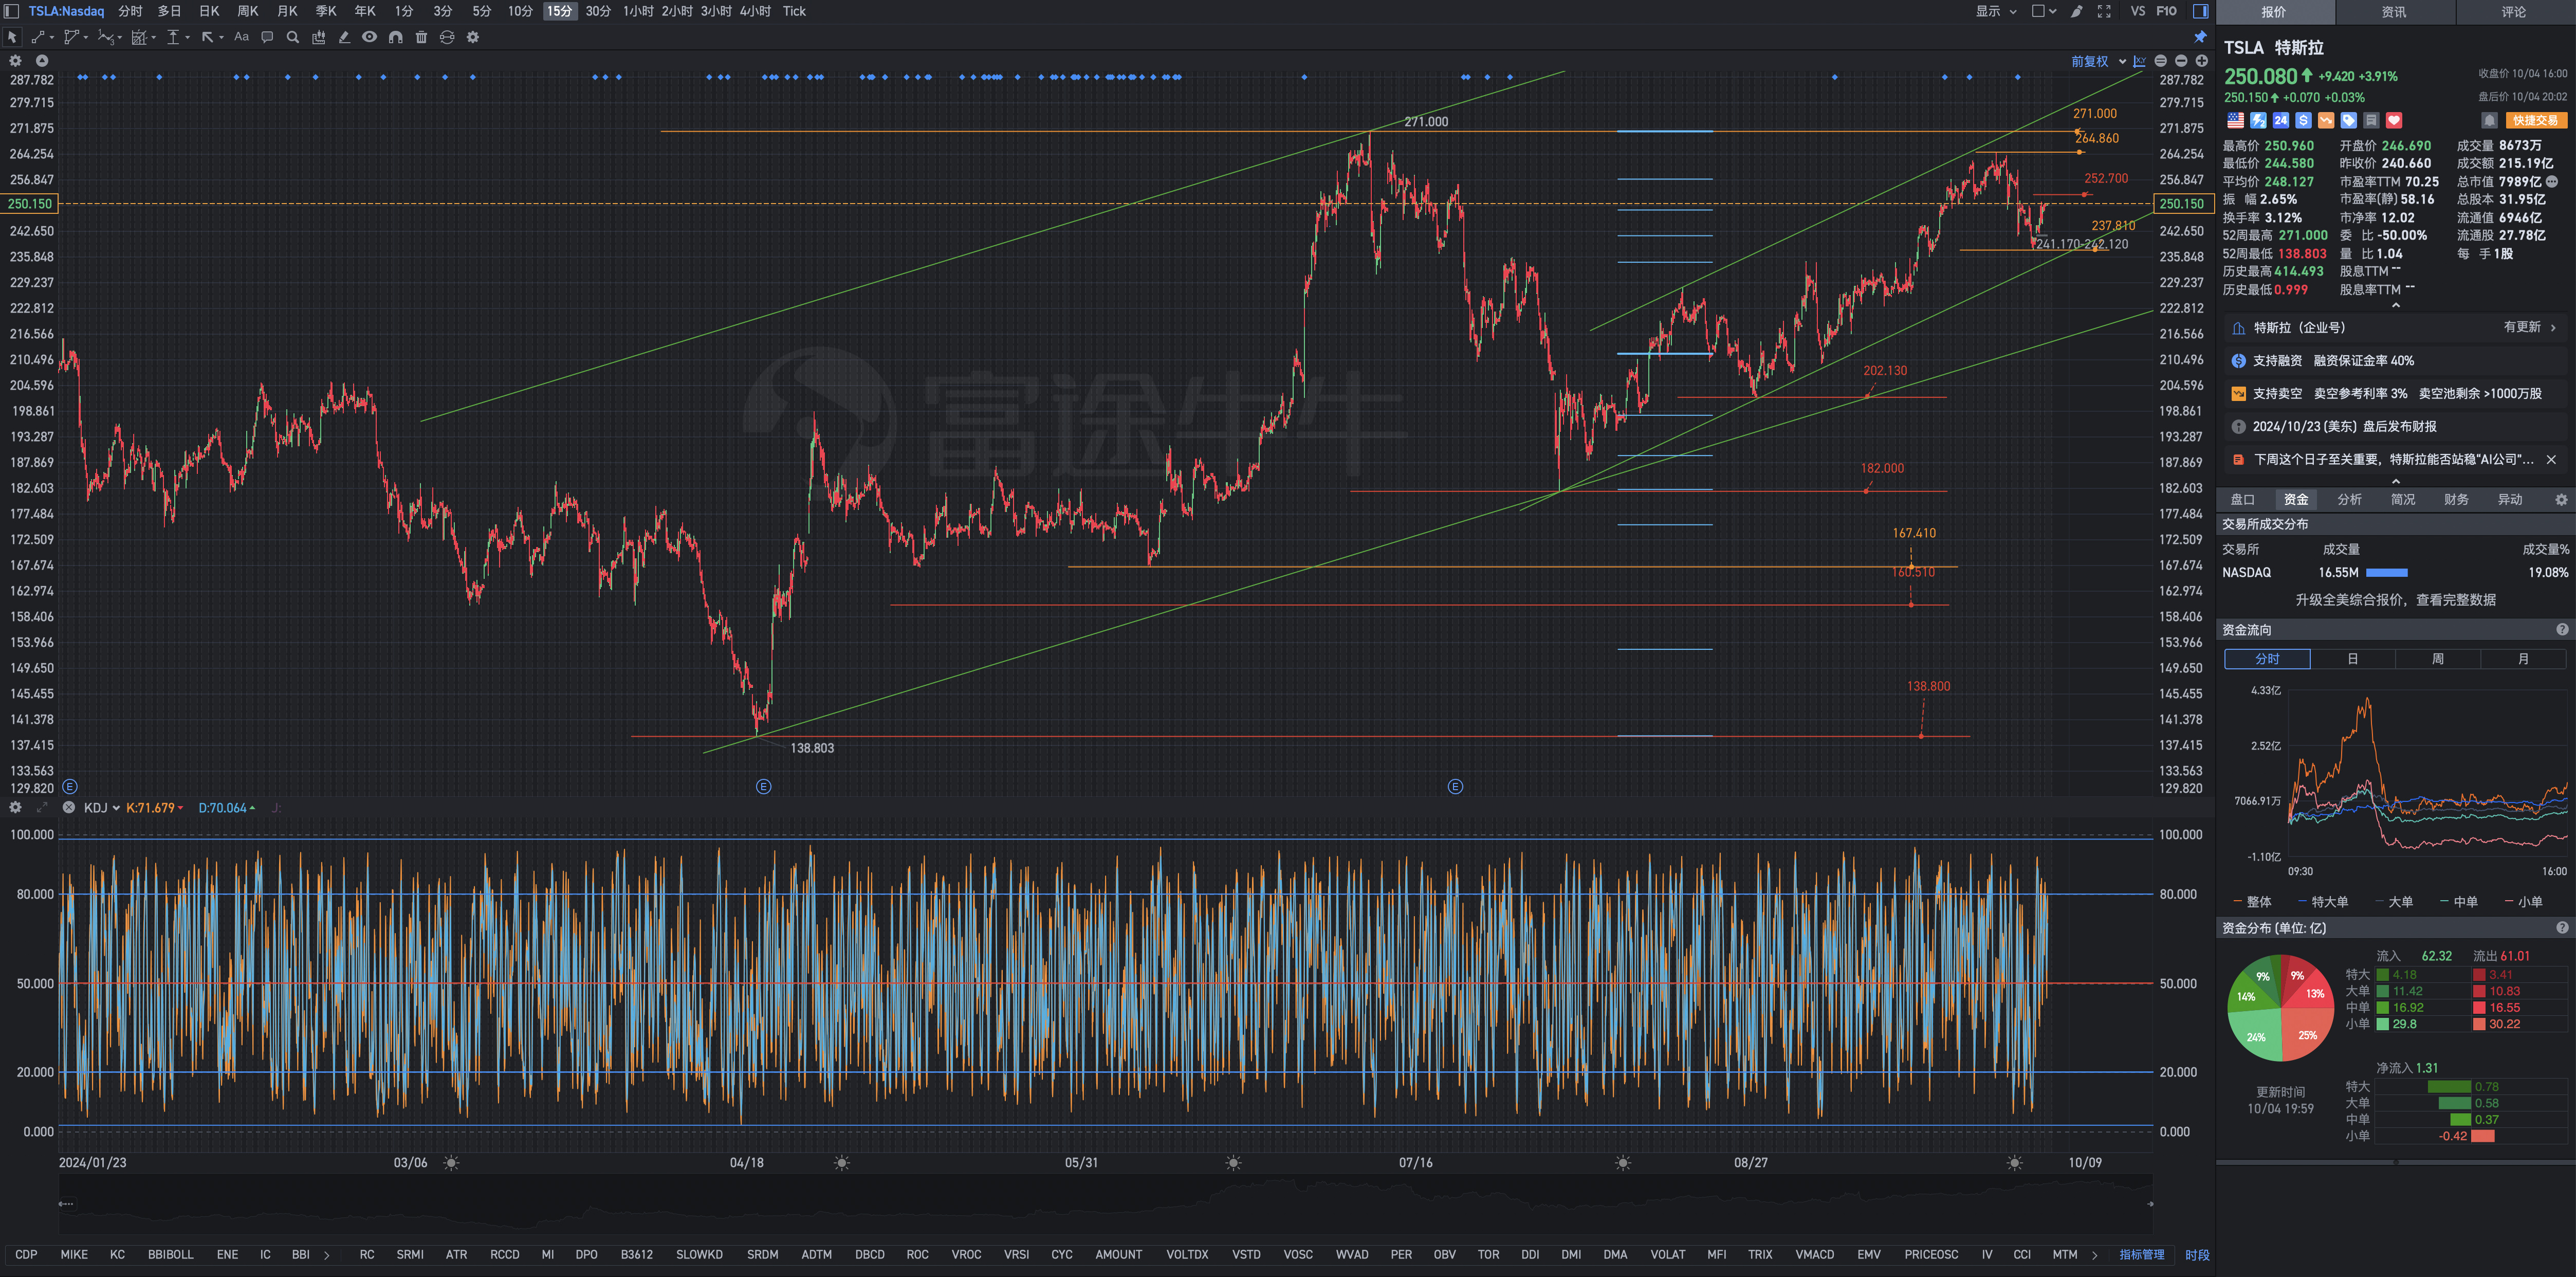This screenshot has width=2576, height=1277.
Task: Zoom in chart with plus icon
Action: click(2201, 61)
